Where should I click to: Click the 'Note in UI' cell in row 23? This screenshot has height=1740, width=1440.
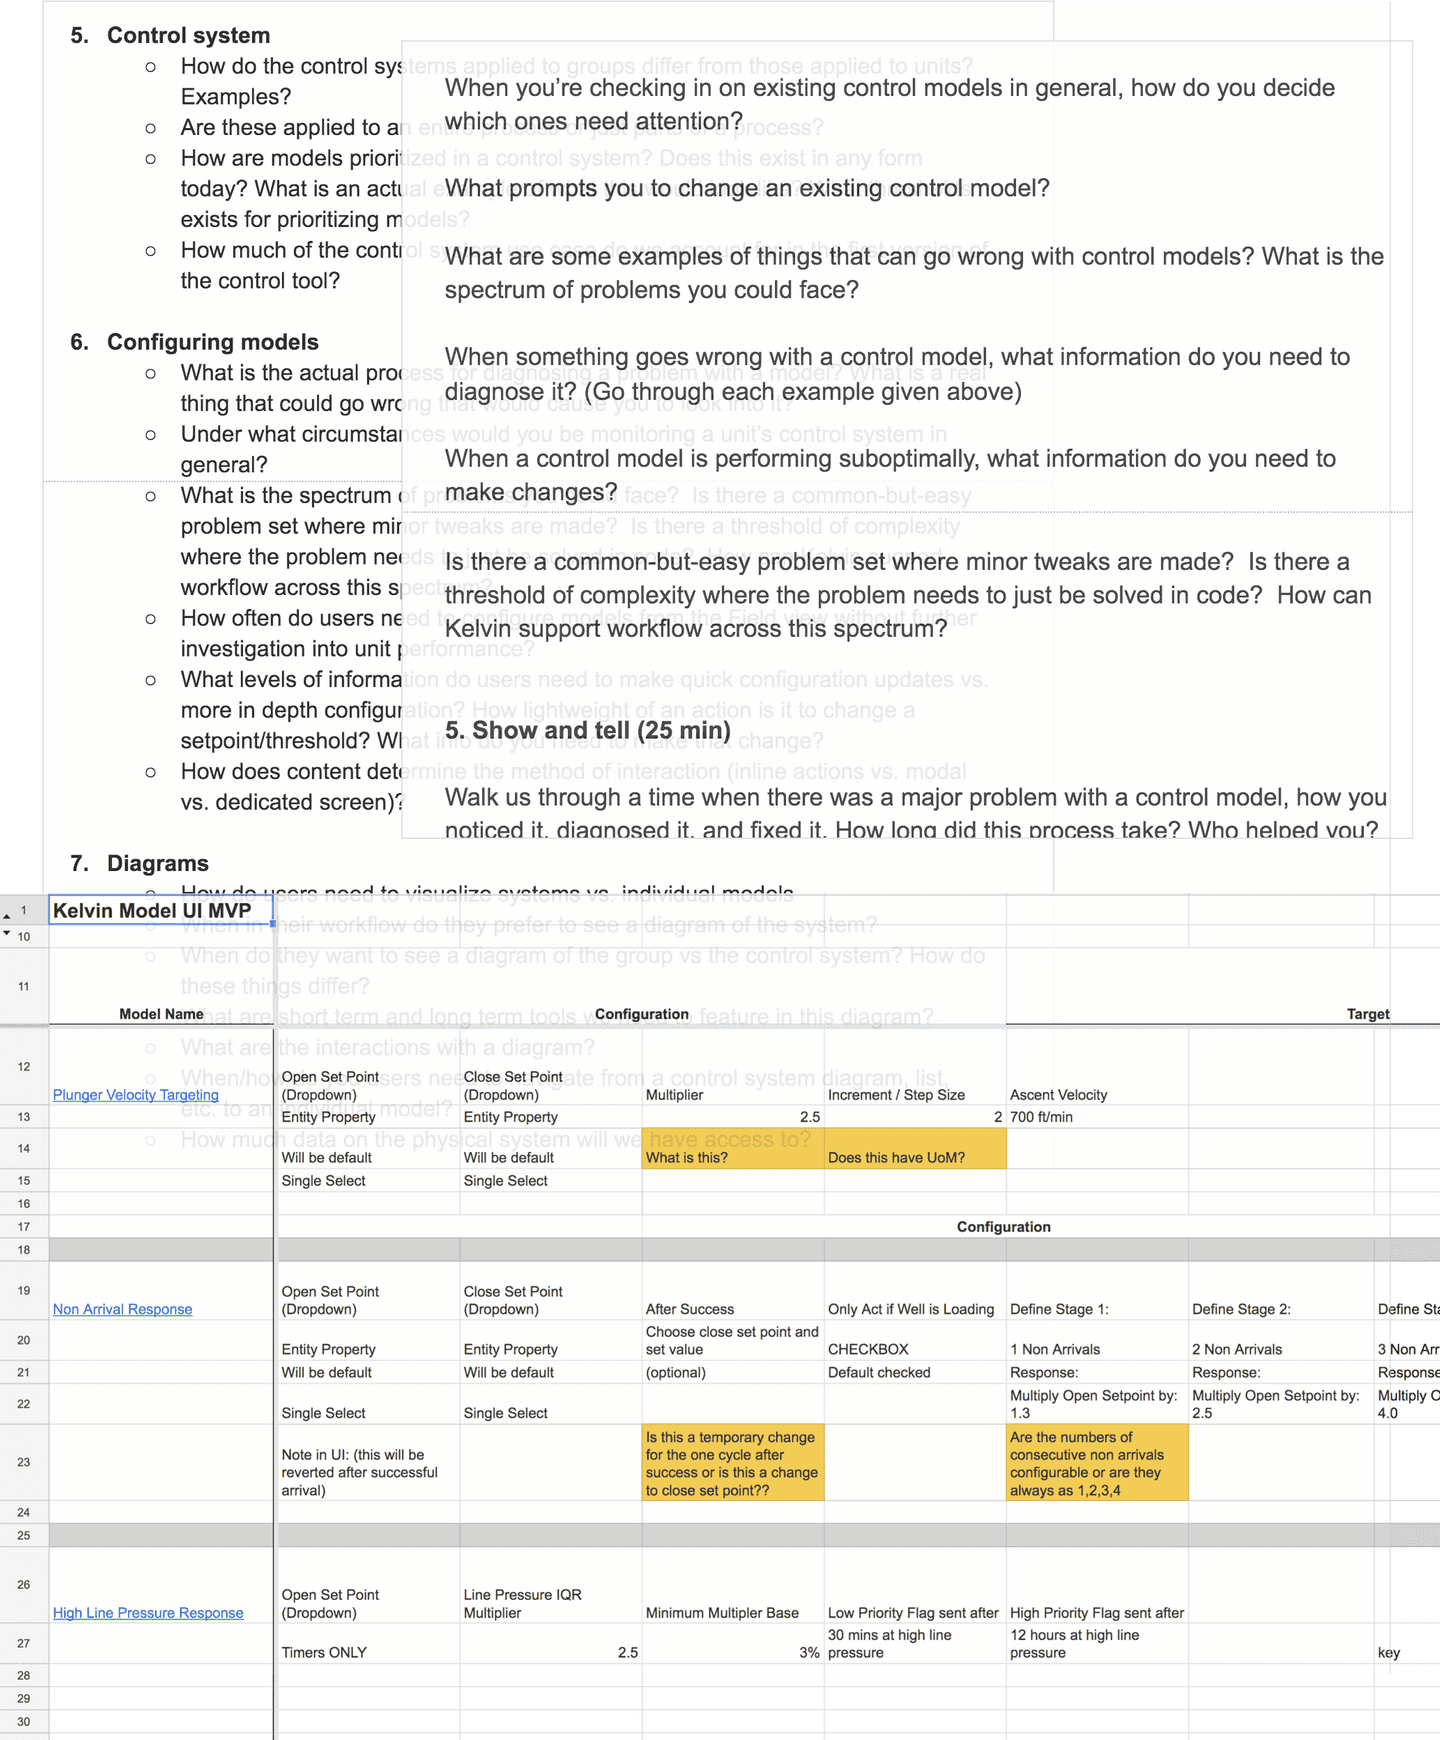click(x=368, y=1463)
